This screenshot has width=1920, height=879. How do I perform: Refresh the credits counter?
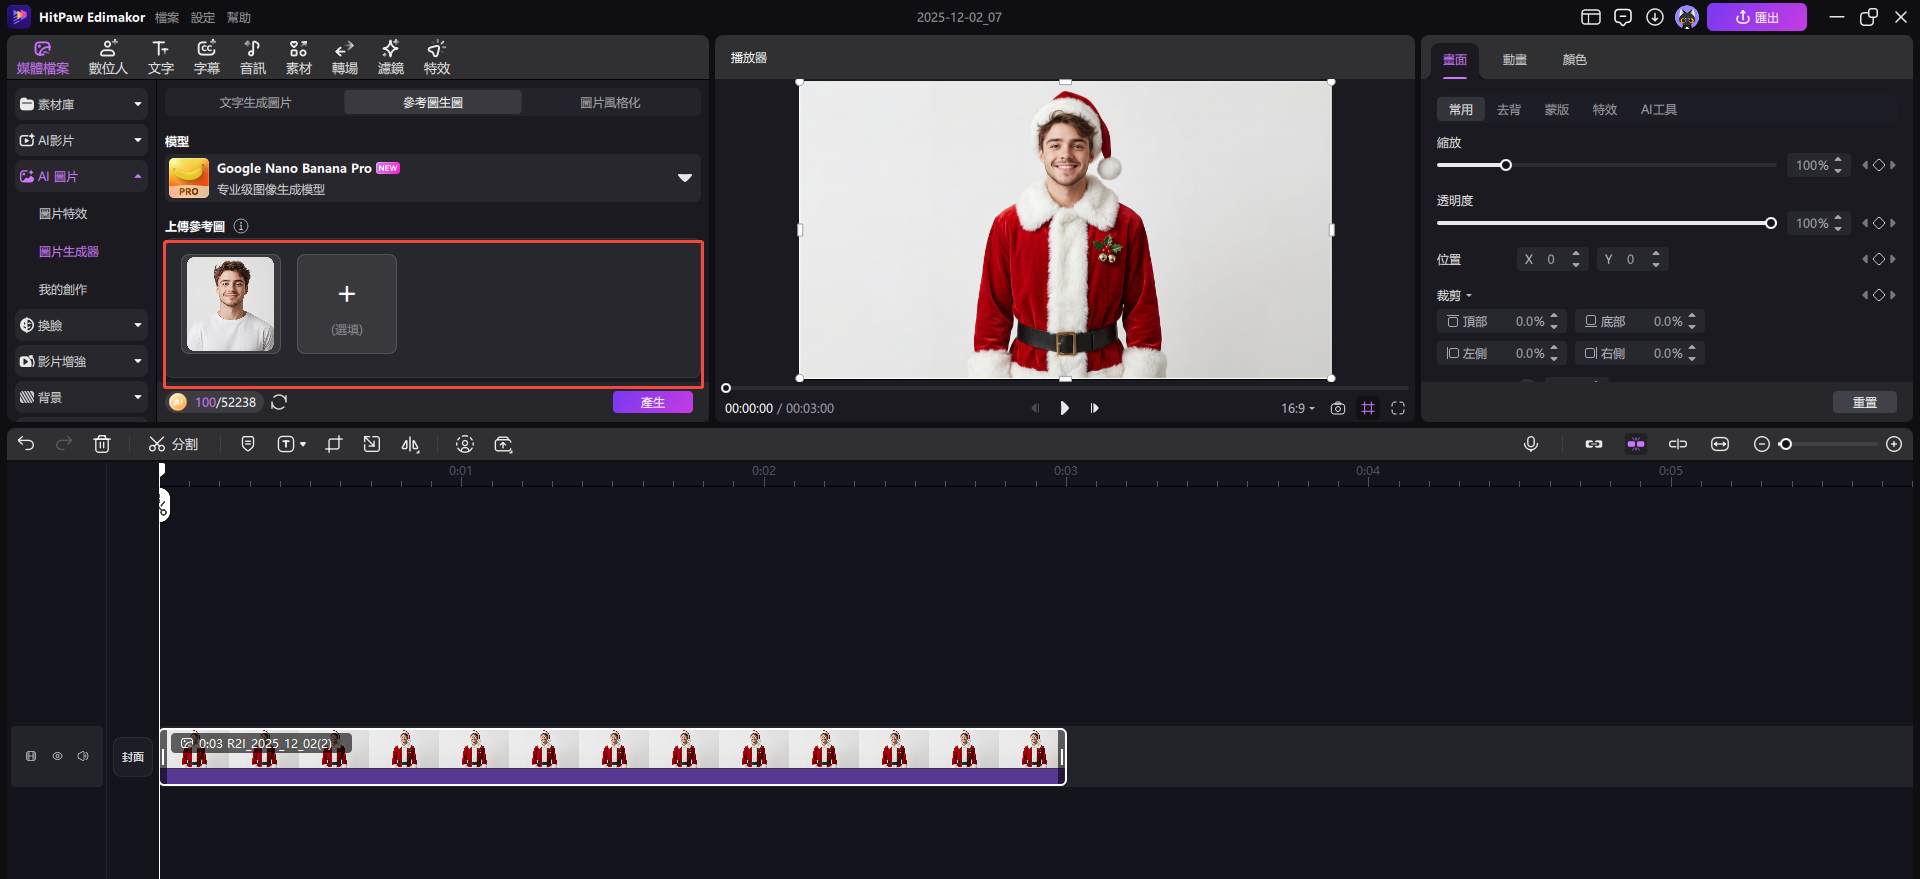280,402
